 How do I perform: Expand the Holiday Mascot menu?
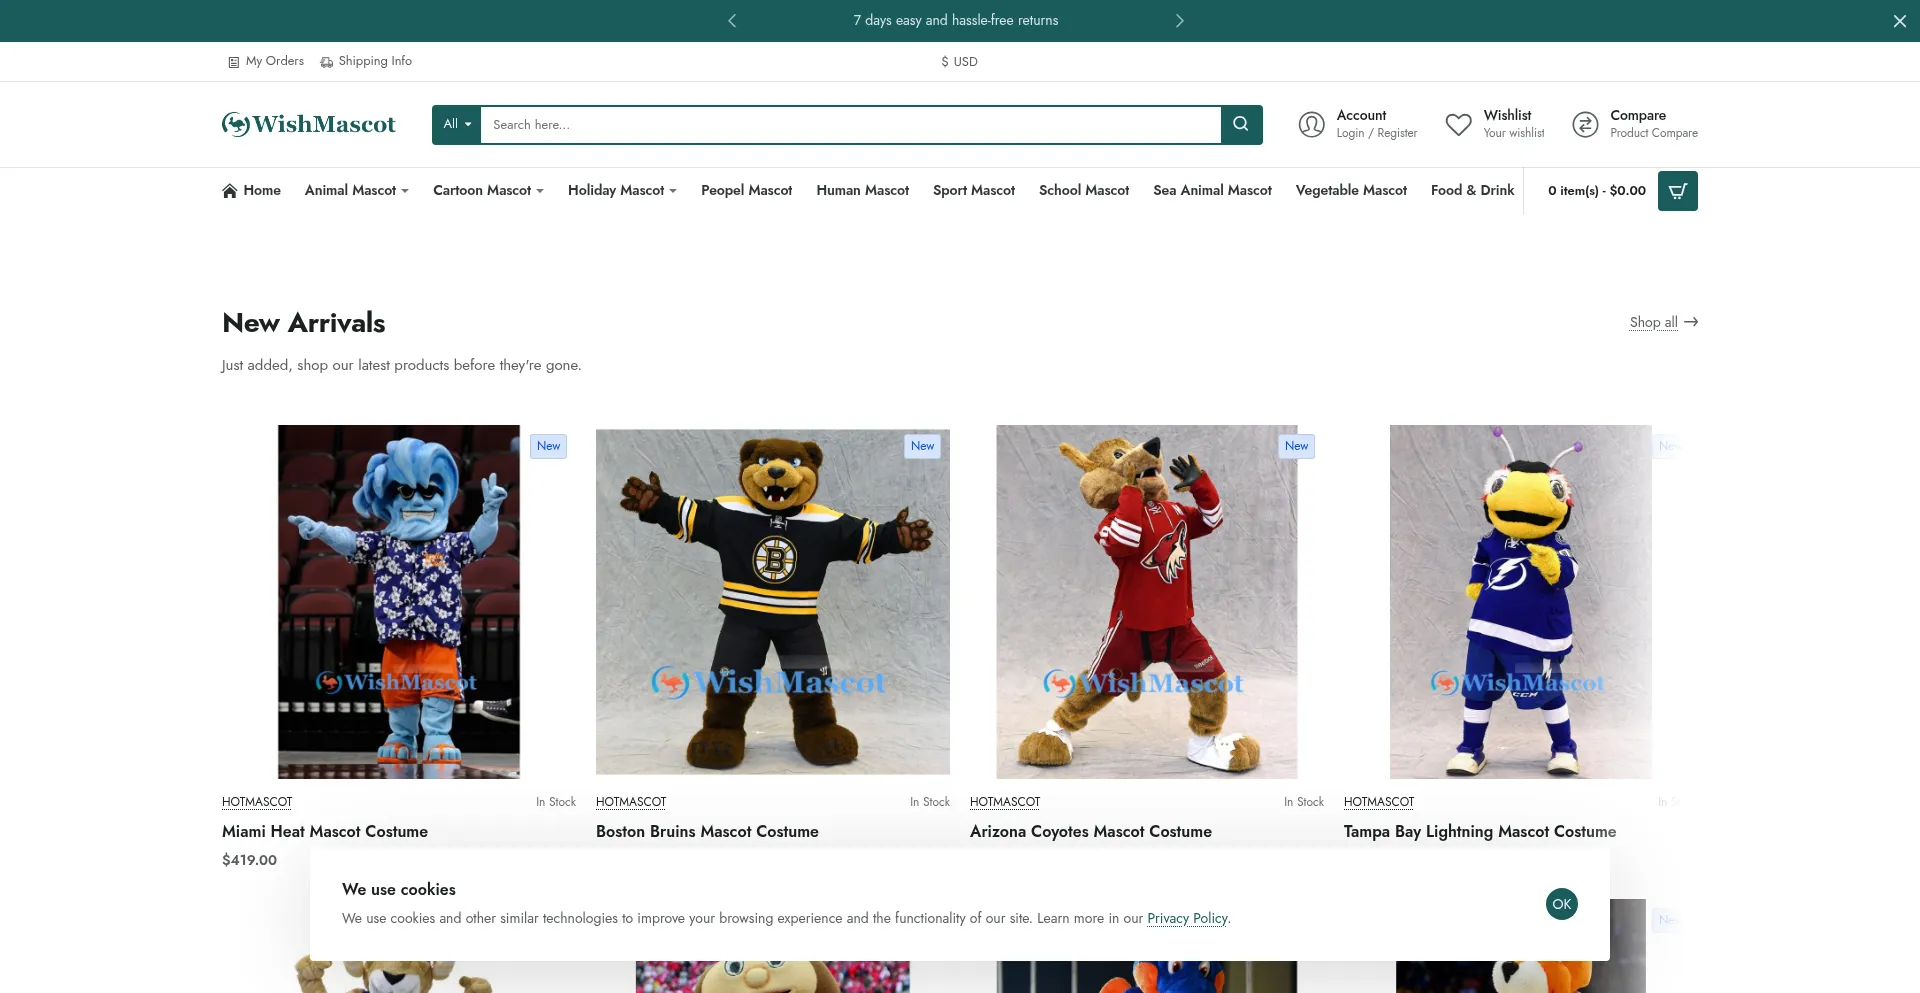pyautogui.click(x=622, y=191)
